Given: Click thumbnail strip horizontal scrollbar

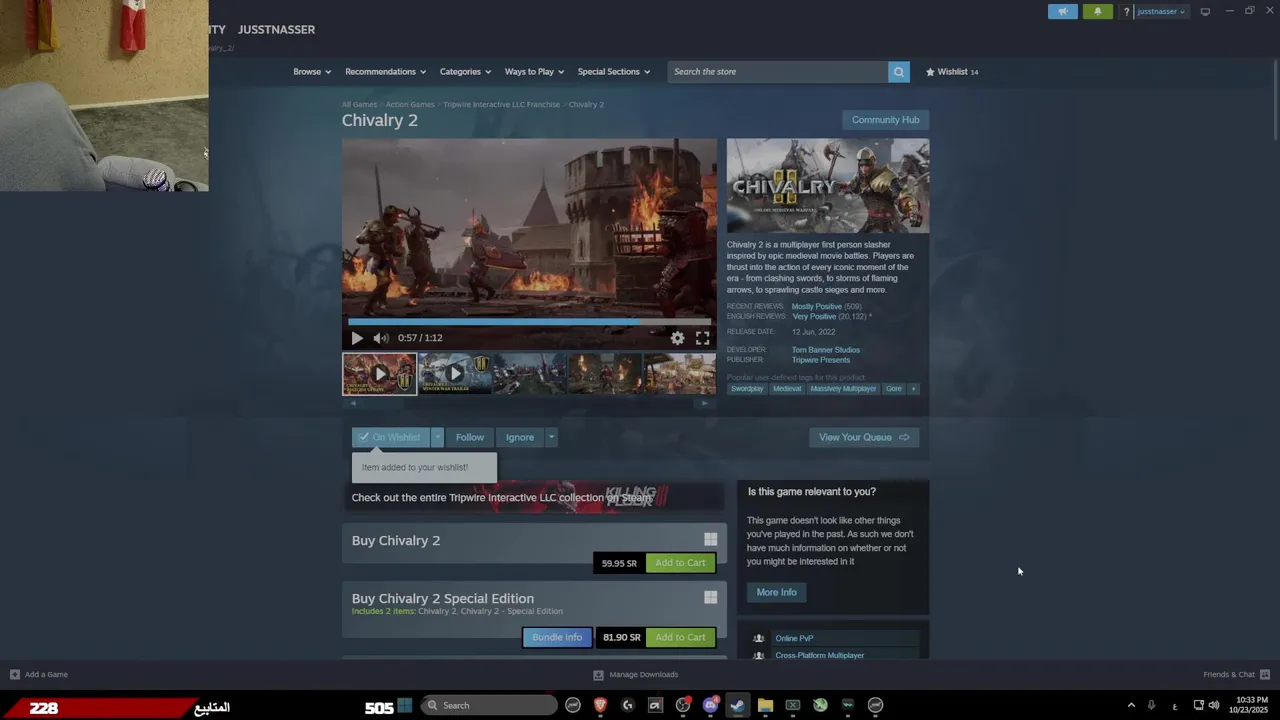Looking at the screenshot, I should [x=529, y=403].
